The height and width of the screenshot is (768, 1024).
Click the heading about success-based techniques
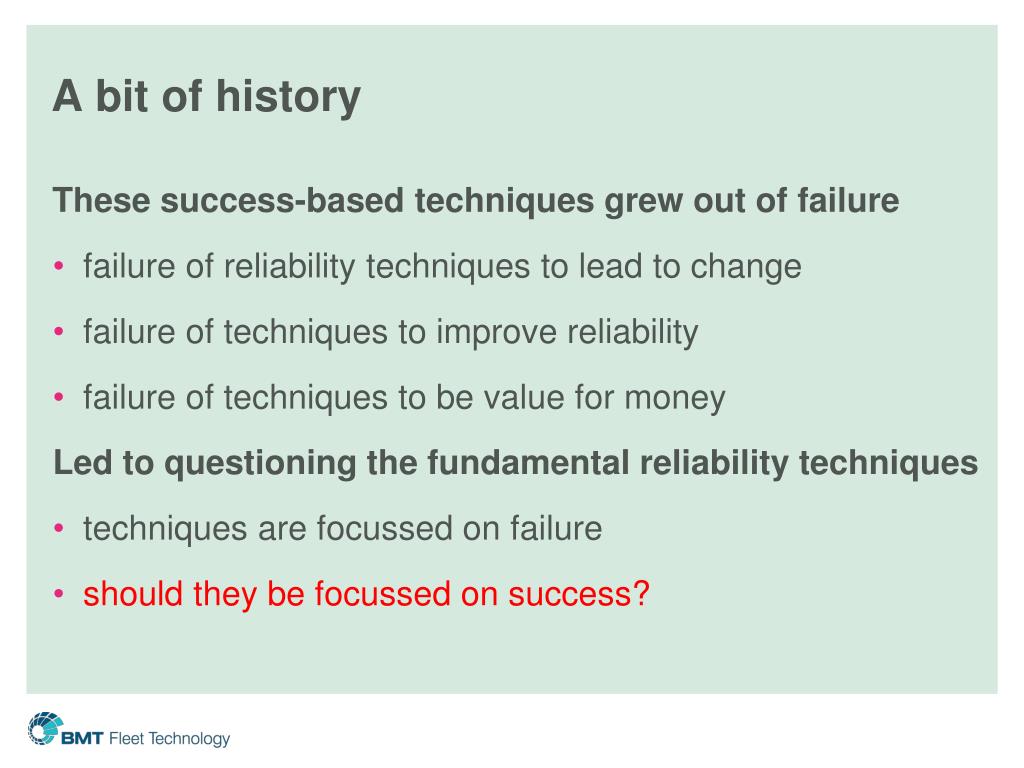(475, 200)
